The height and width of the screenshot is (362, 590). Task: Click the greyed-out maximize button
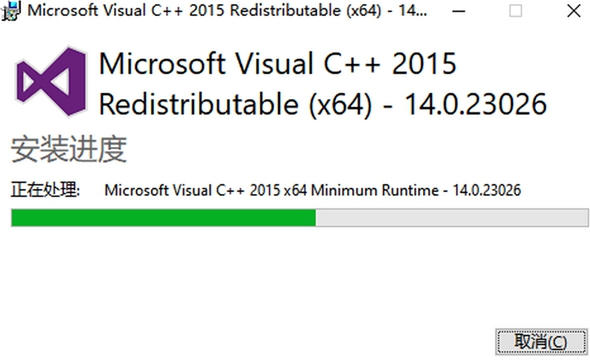[x=515, y=11]
